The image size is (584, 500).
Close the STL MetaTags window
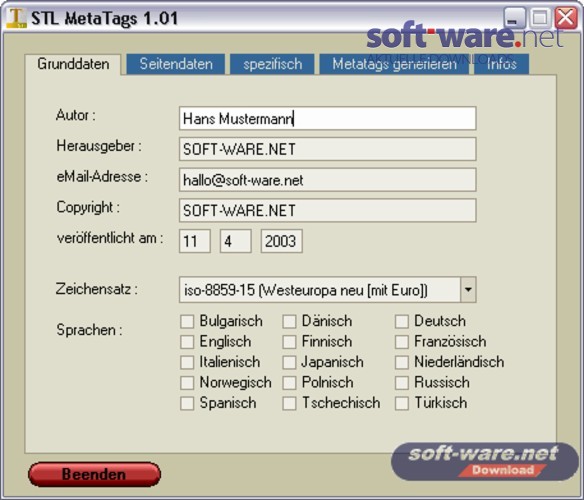click(x=566, y=18)
